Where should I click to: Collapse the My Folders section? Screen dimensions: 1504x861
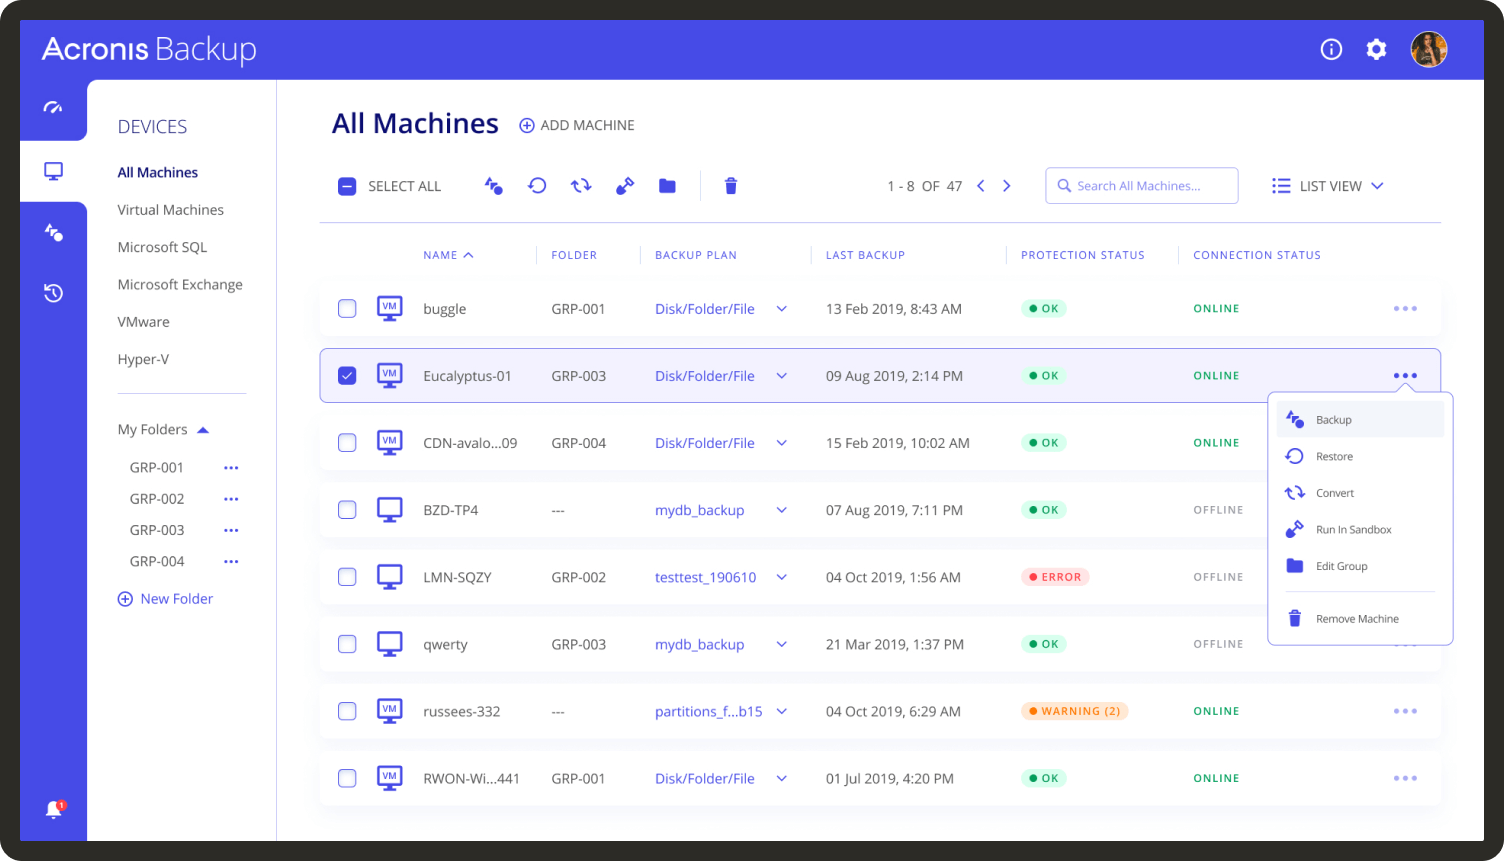point(203,429)
